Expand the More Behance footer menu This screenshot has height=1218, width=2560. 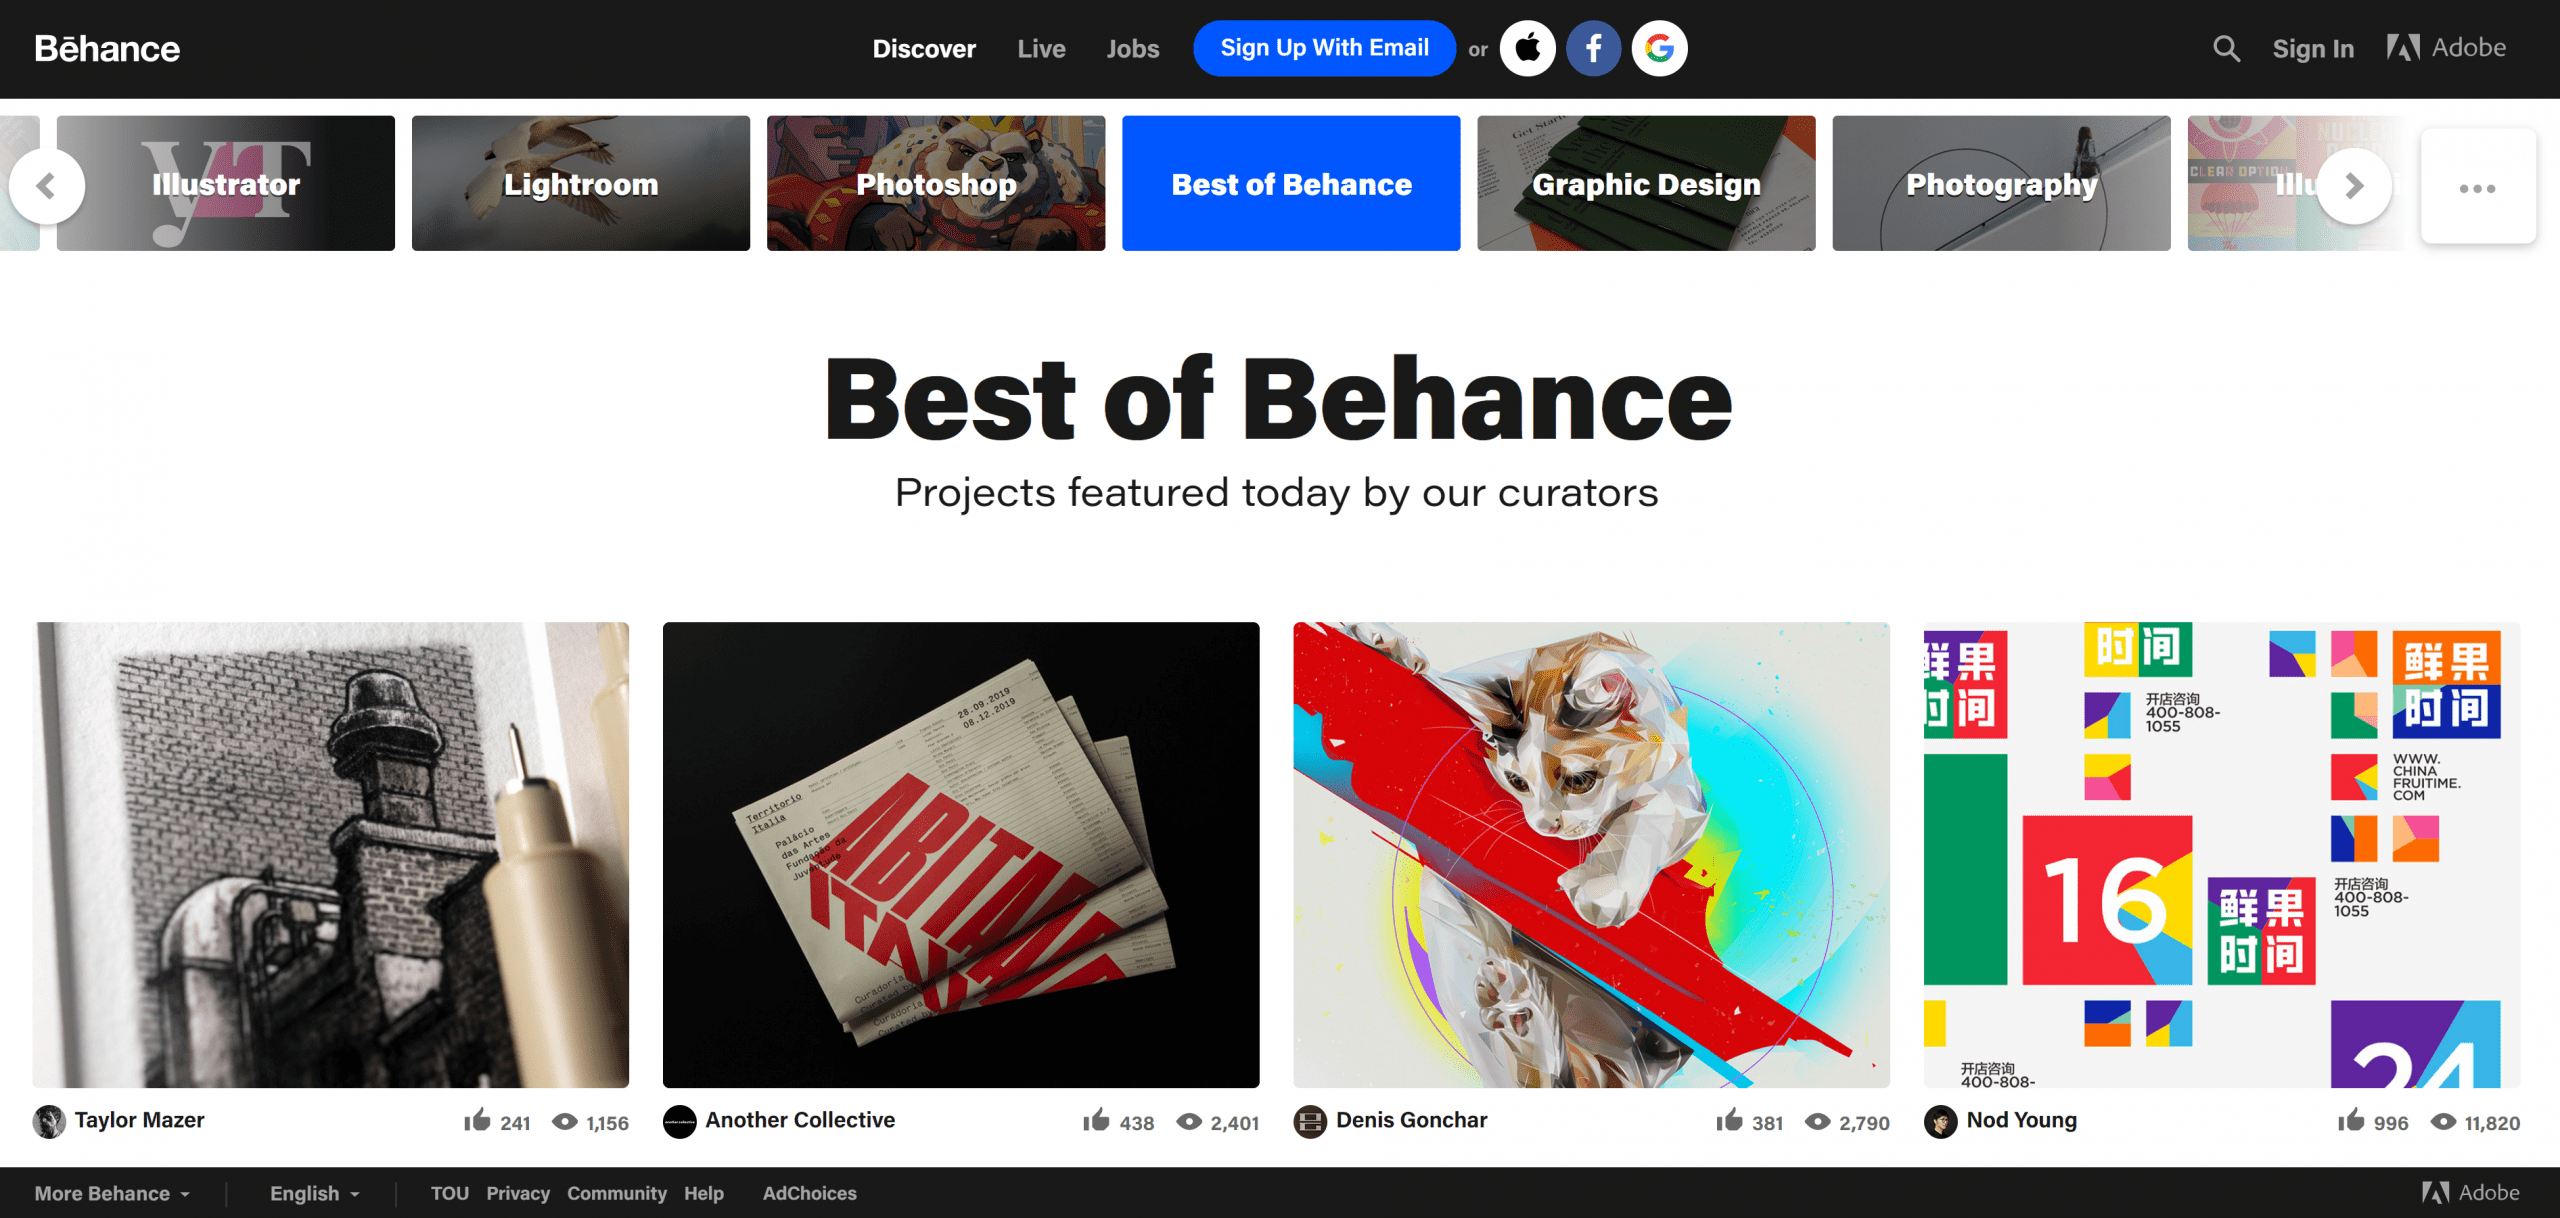(x=112, y=1193)
